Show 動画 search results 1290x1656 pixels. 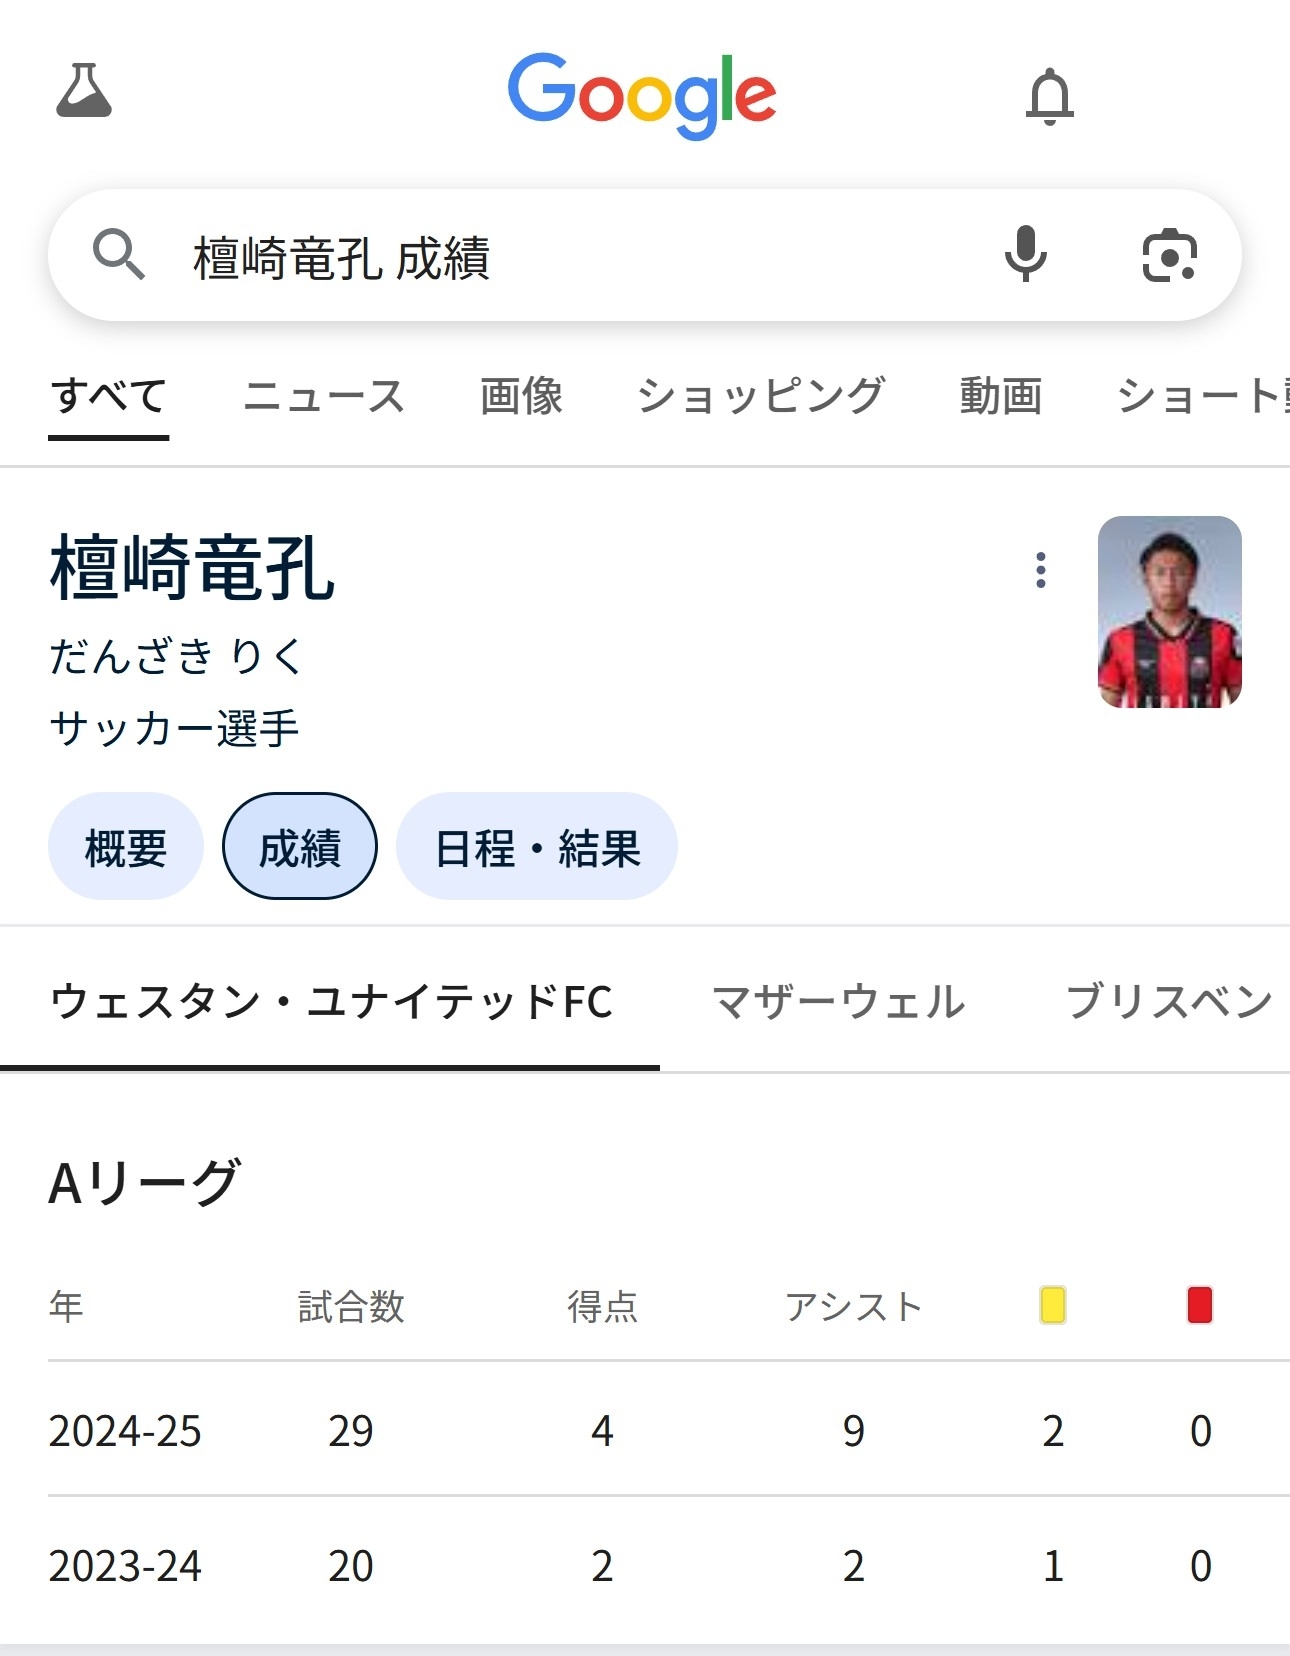pos(1000,396)
